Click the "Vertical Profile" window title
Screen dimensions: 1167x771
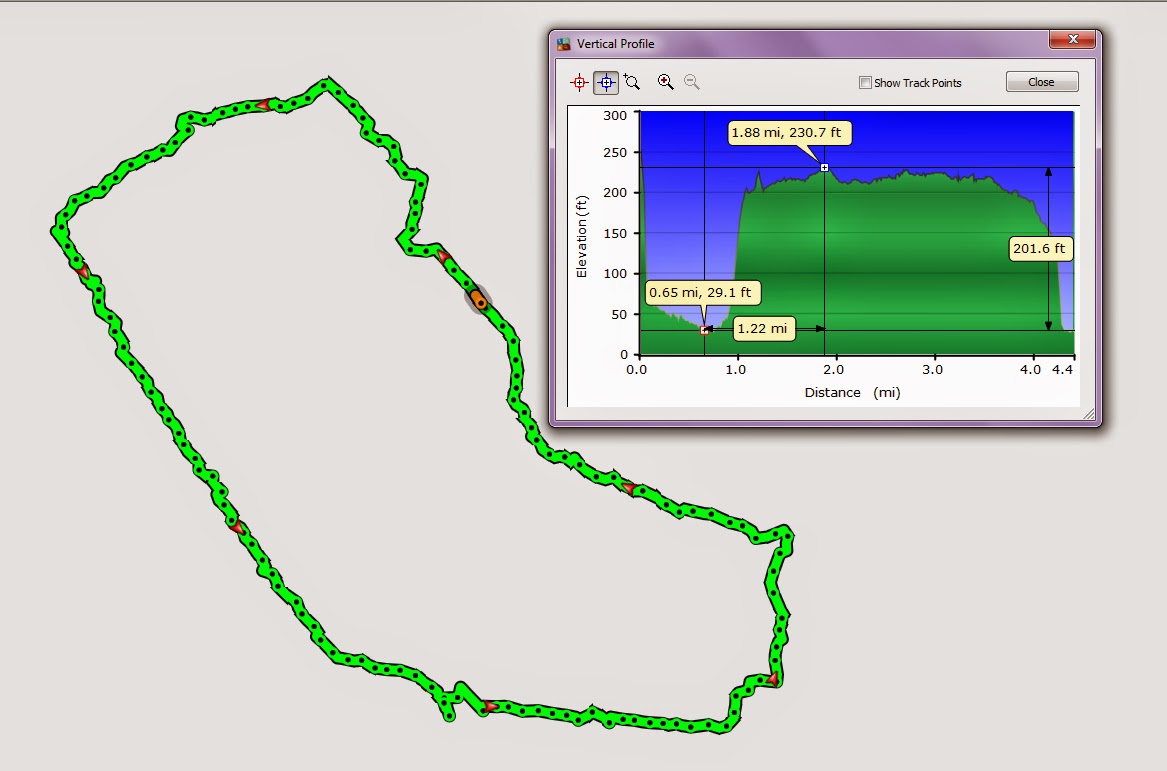pyautogui.click(x=616, y=44)
